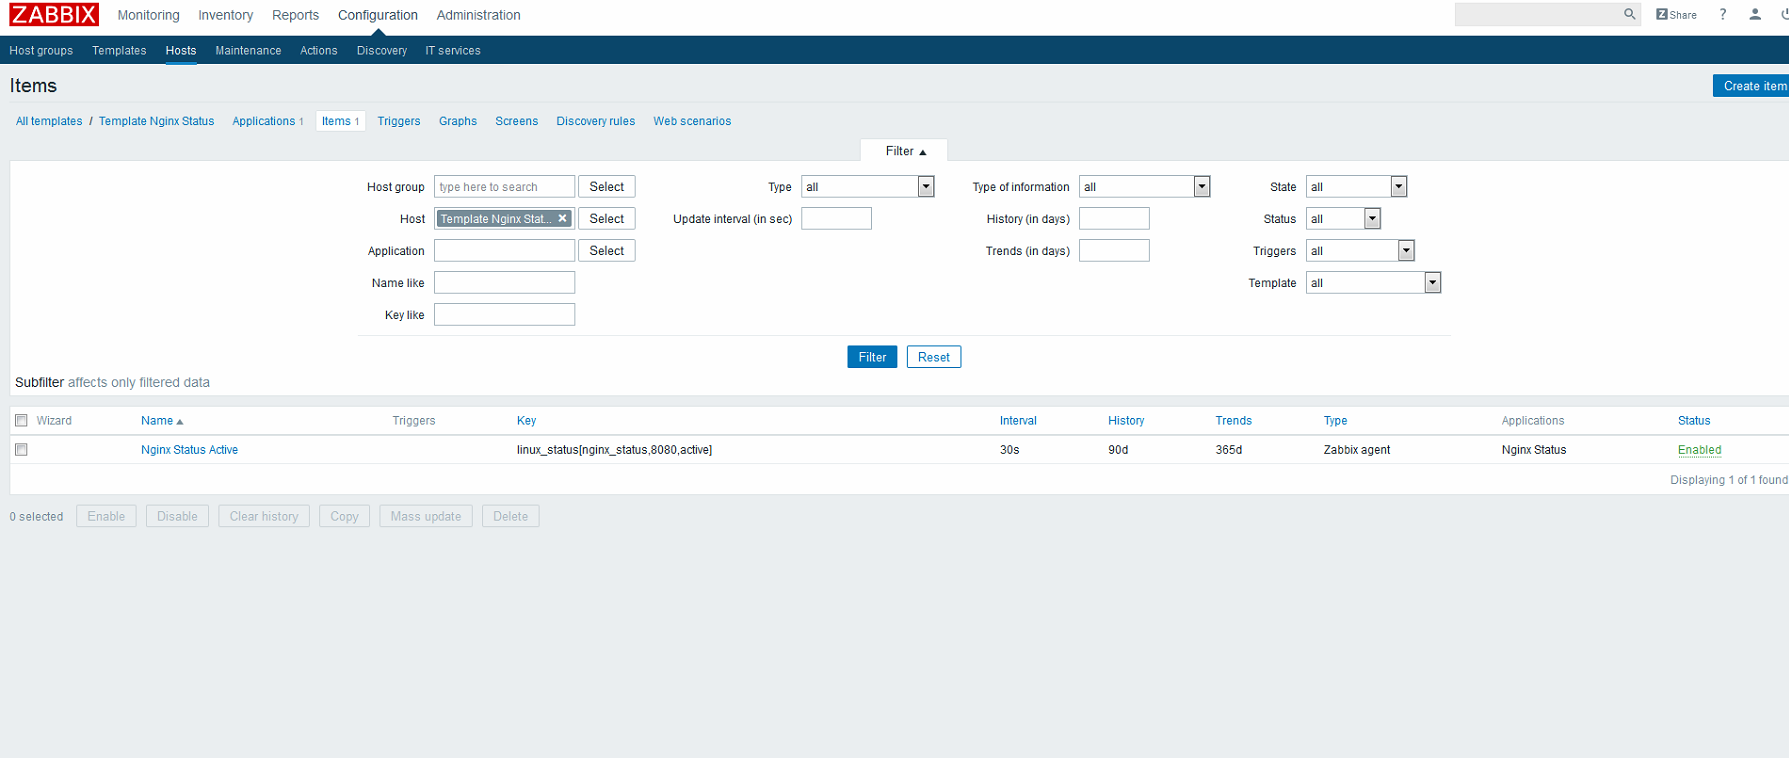Viewport: 1789px width, 758px height.
Task: Focus the top global search box
Action: pos(1537,14)
